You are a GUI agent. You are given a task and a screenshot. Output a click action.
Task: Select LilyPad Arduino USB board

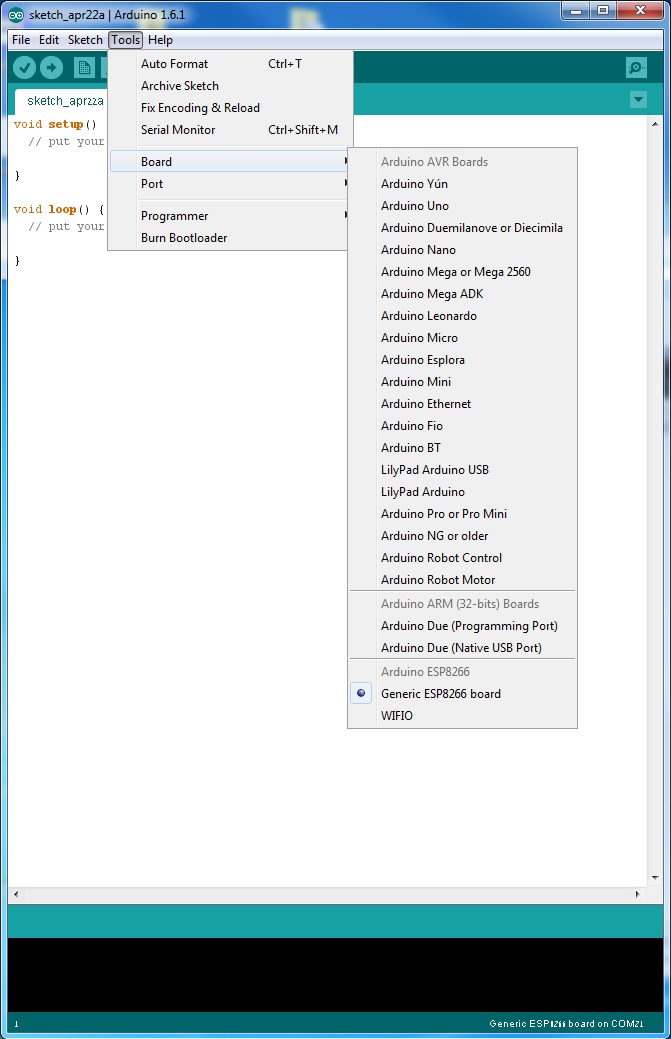tap(462, 469)
